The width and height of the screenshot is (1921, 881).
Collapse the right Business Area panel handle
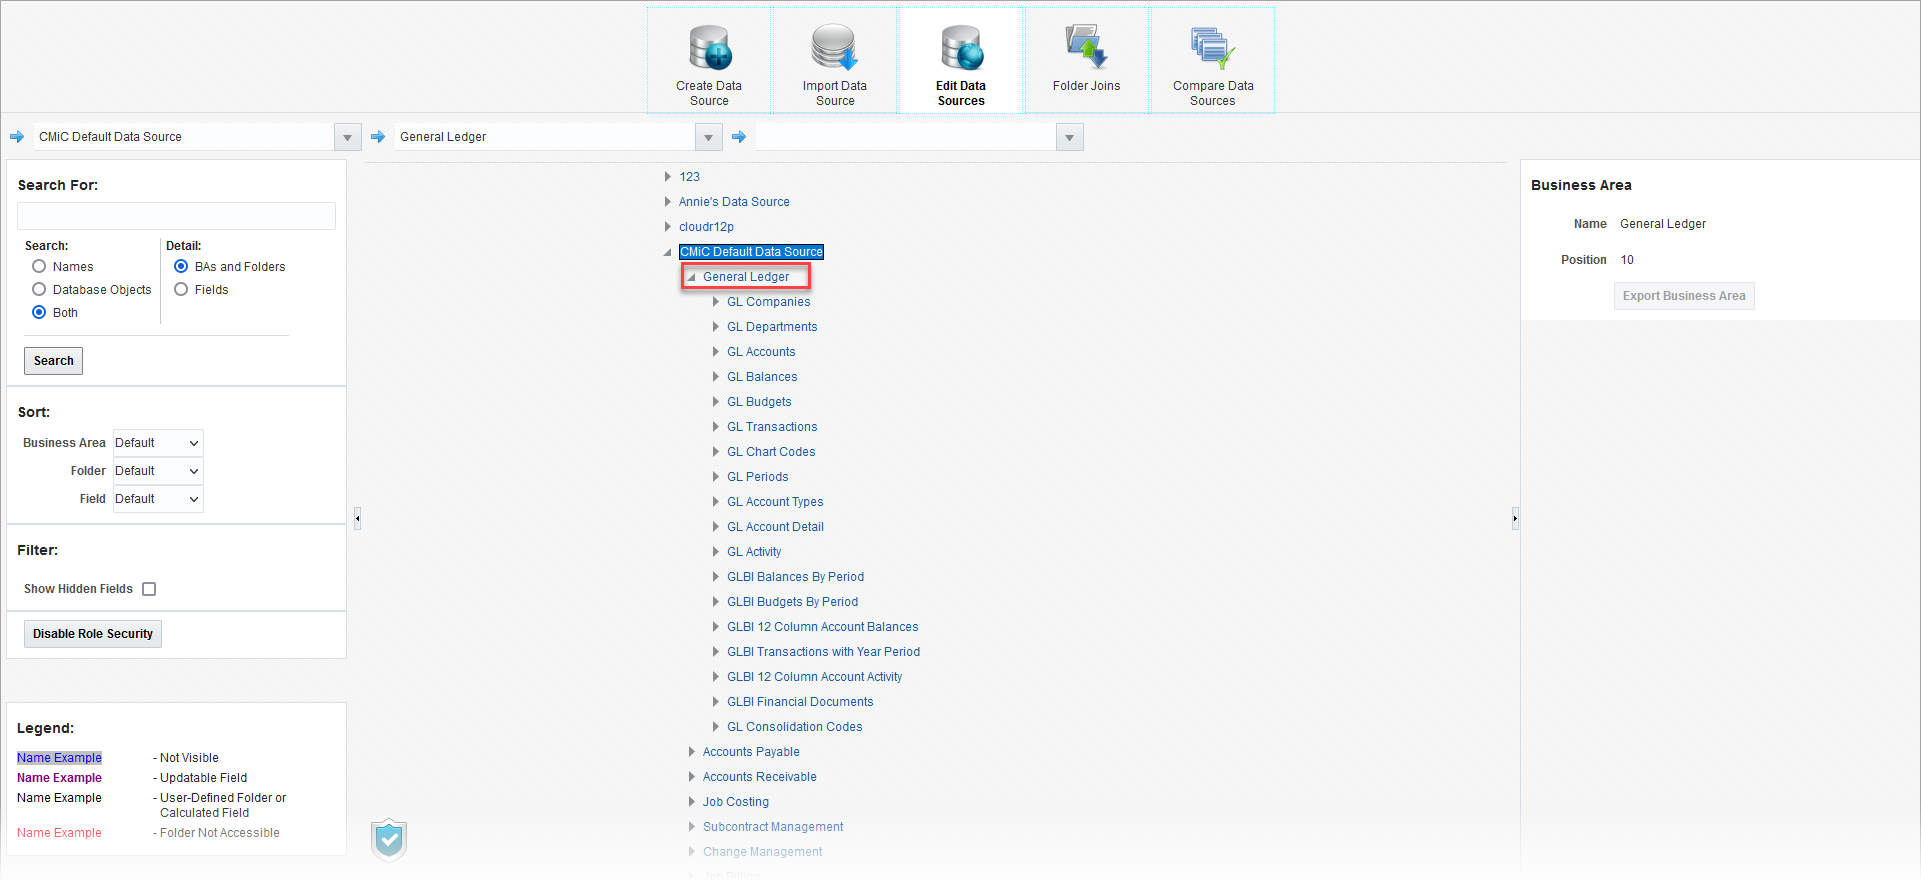point(1515,518)
